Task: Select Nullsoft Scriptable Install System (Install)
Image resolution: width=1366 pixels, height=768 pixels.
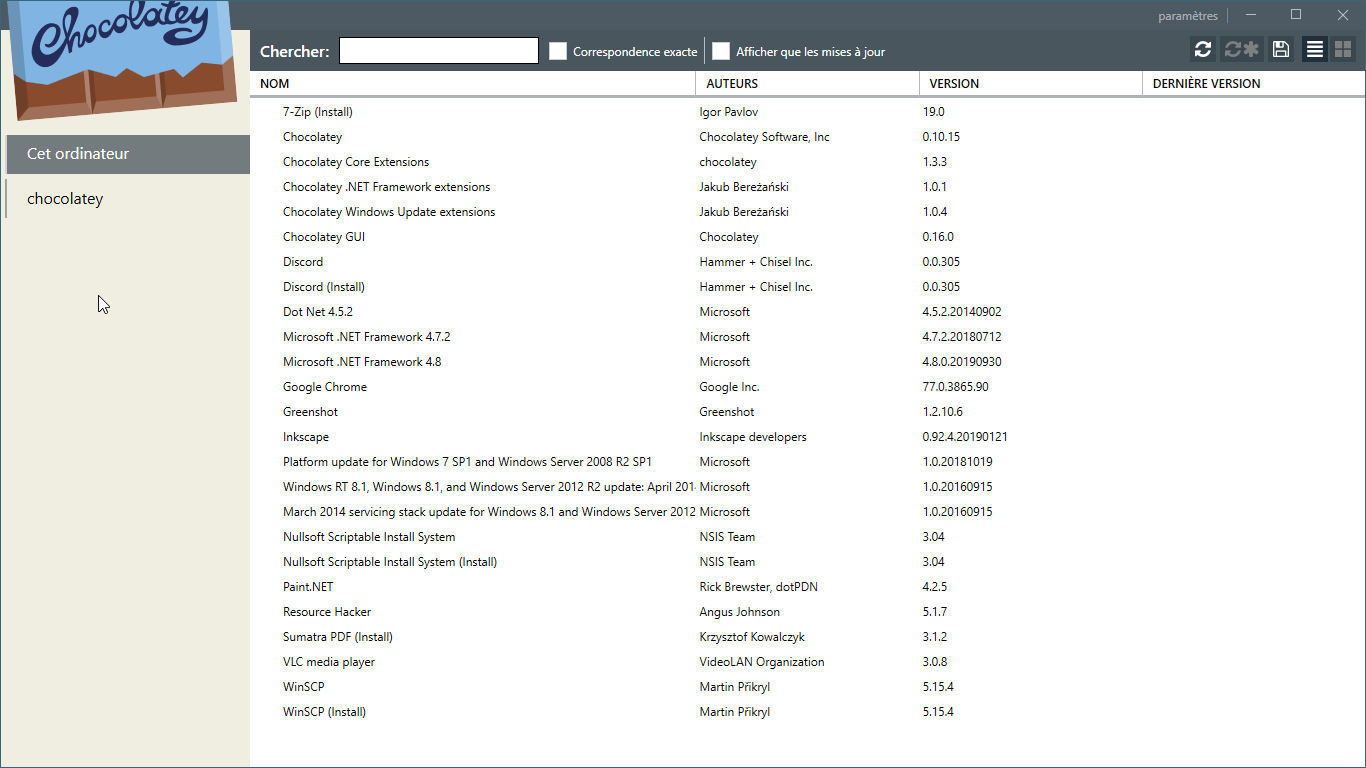Action: tap(808, 562)
